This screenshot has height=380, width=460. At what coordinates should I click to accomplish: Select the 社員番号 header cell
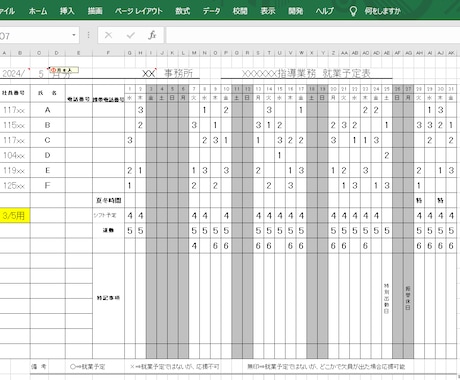point(15,93)
